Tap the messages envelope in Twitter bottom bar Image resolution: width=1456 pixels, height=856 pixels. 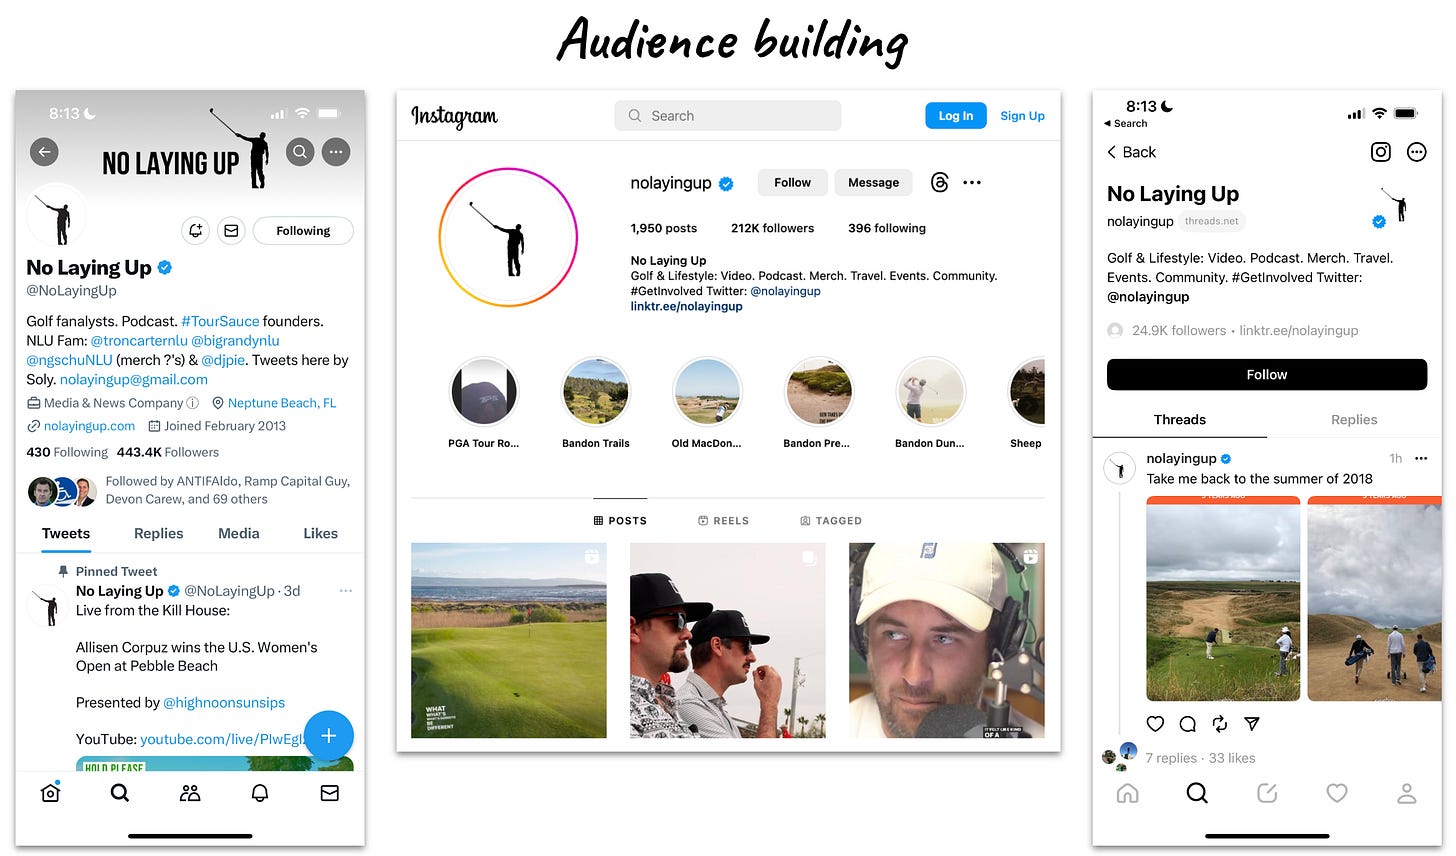(329, 793)
